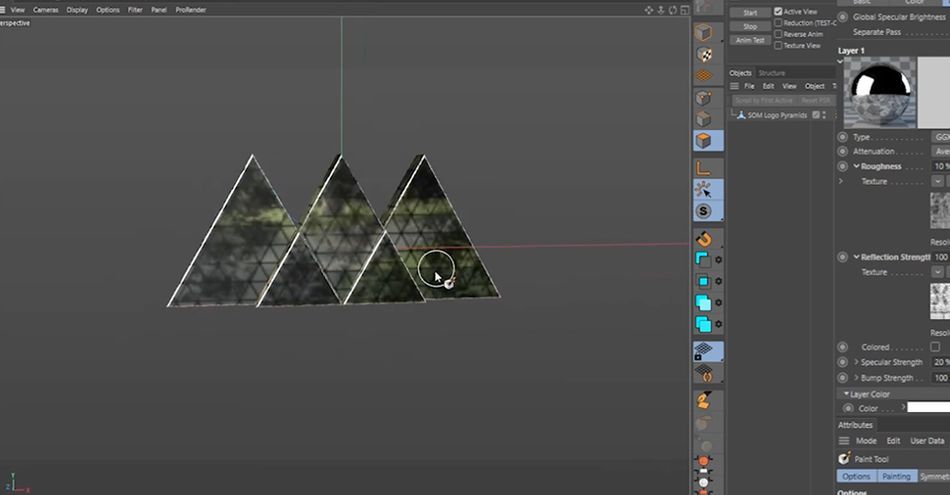
Task: Check the Colored checkbox
Action: tap(935, 347)
